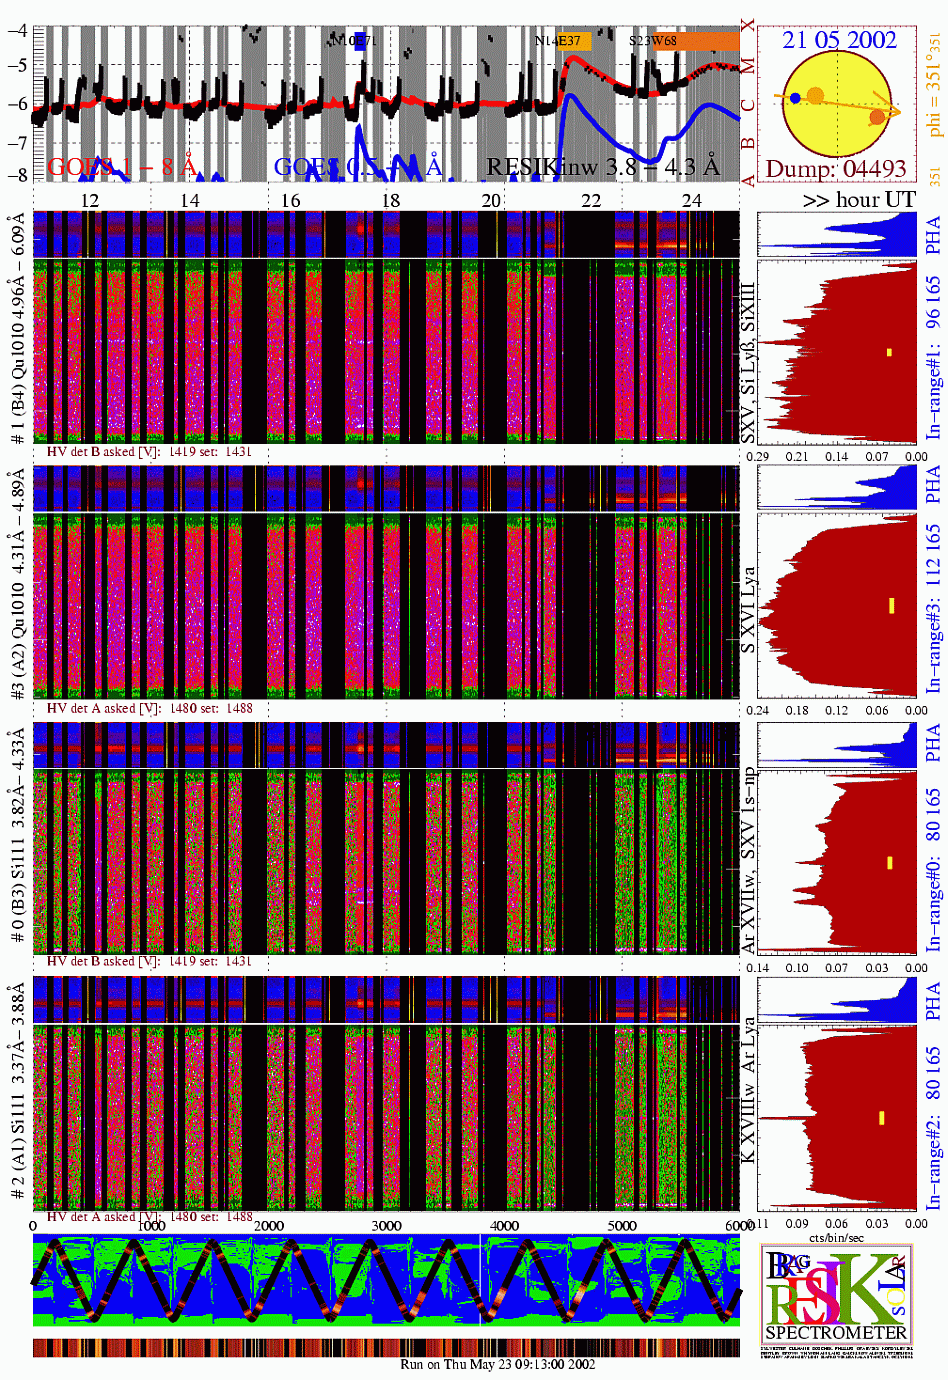
Task: Click the X flare class label
Action: 748,24
